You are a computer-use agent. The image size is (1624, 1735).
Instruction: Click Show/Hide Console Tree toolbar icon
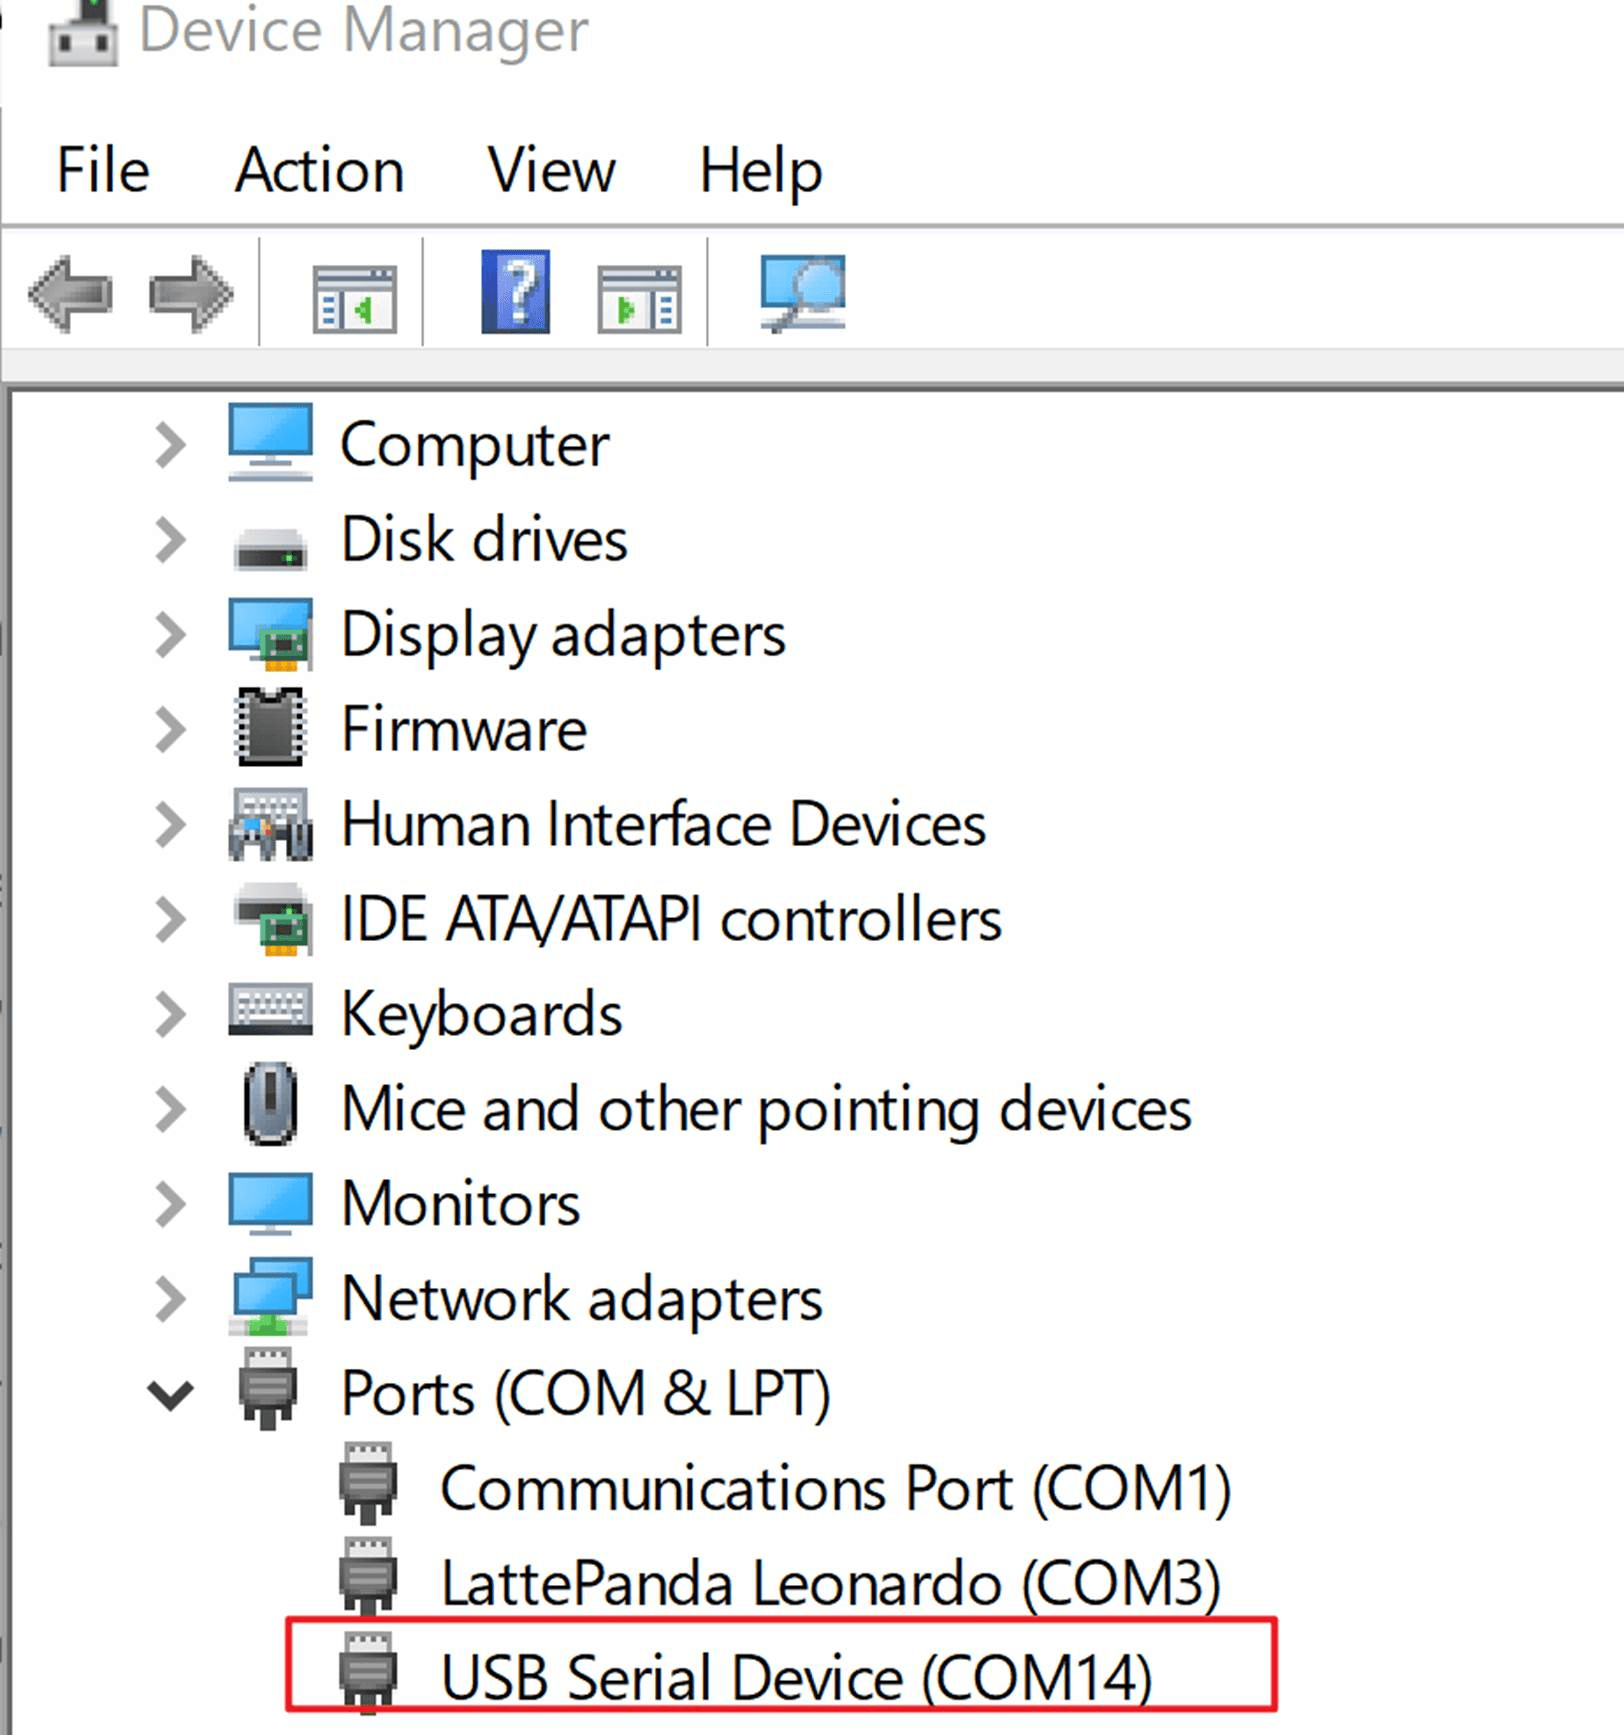point(354,298)
